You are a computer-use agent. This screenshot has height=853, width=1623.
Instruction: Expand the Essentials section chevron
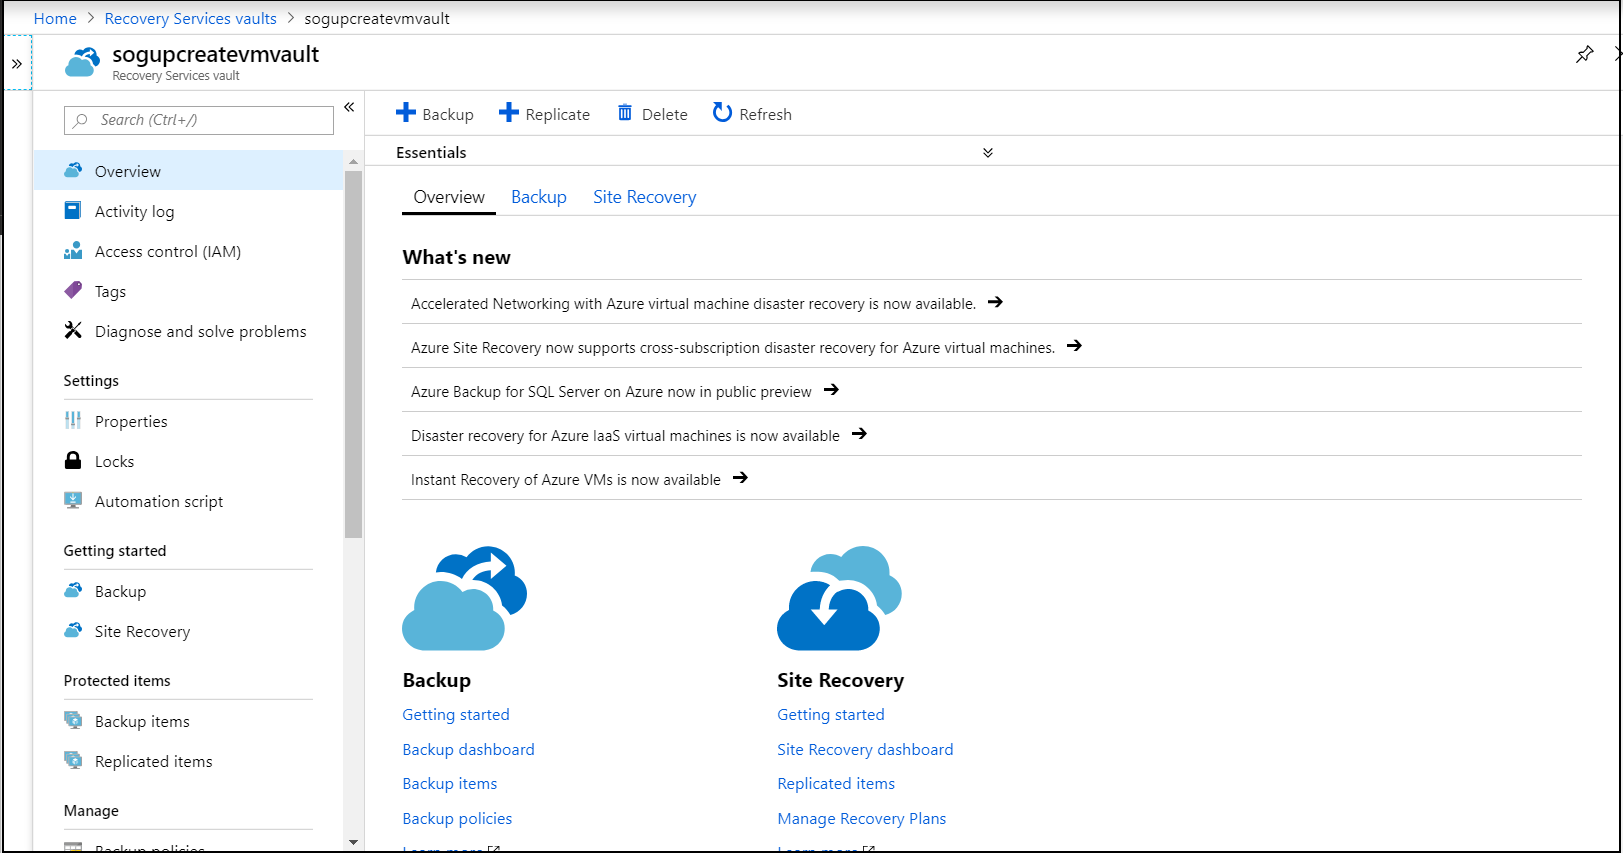[988, 153]
